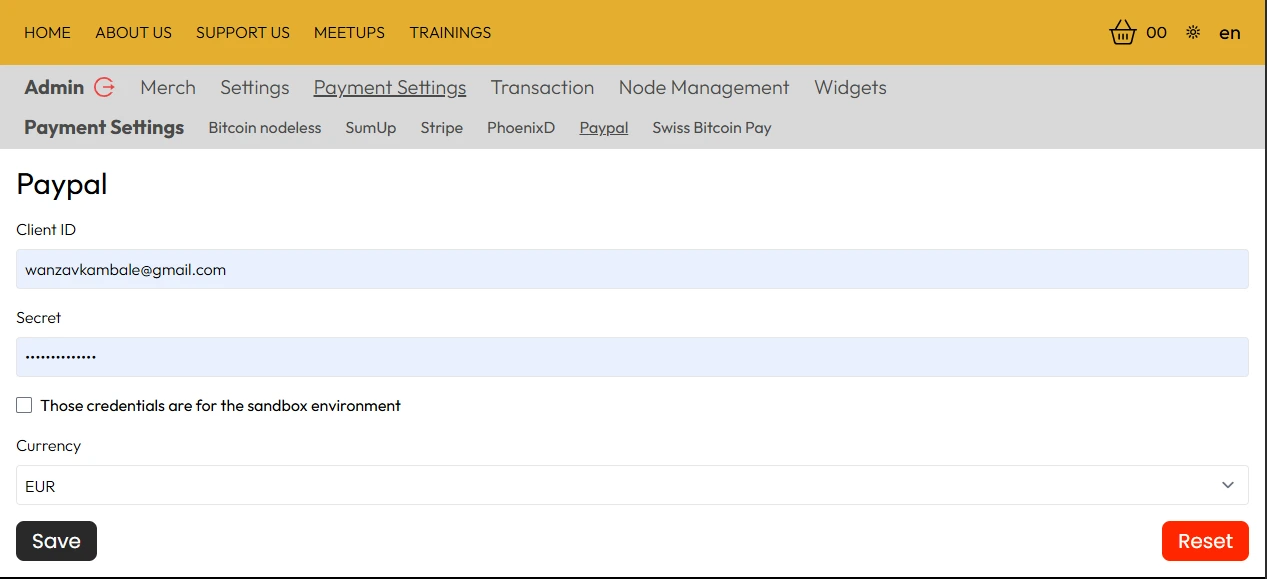
Task: Open the Widgets admin section
Action: (x=850, y=88)
